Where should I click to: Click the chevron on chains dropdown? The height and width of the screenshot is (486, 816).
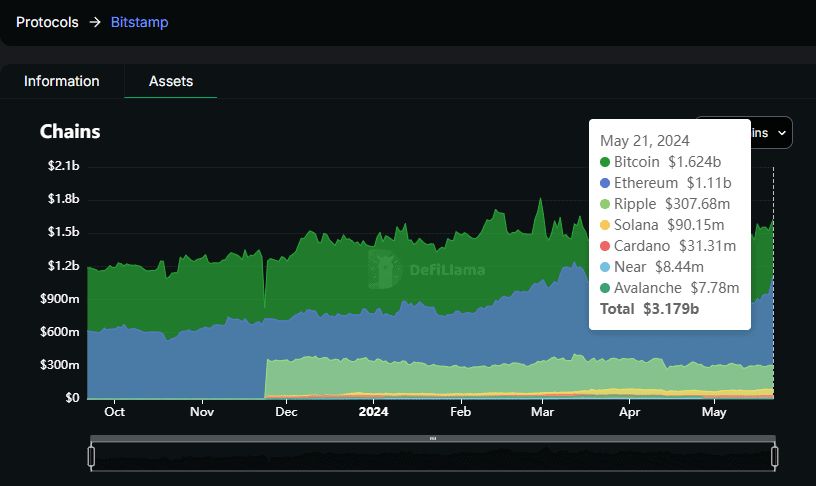[781, 132]
